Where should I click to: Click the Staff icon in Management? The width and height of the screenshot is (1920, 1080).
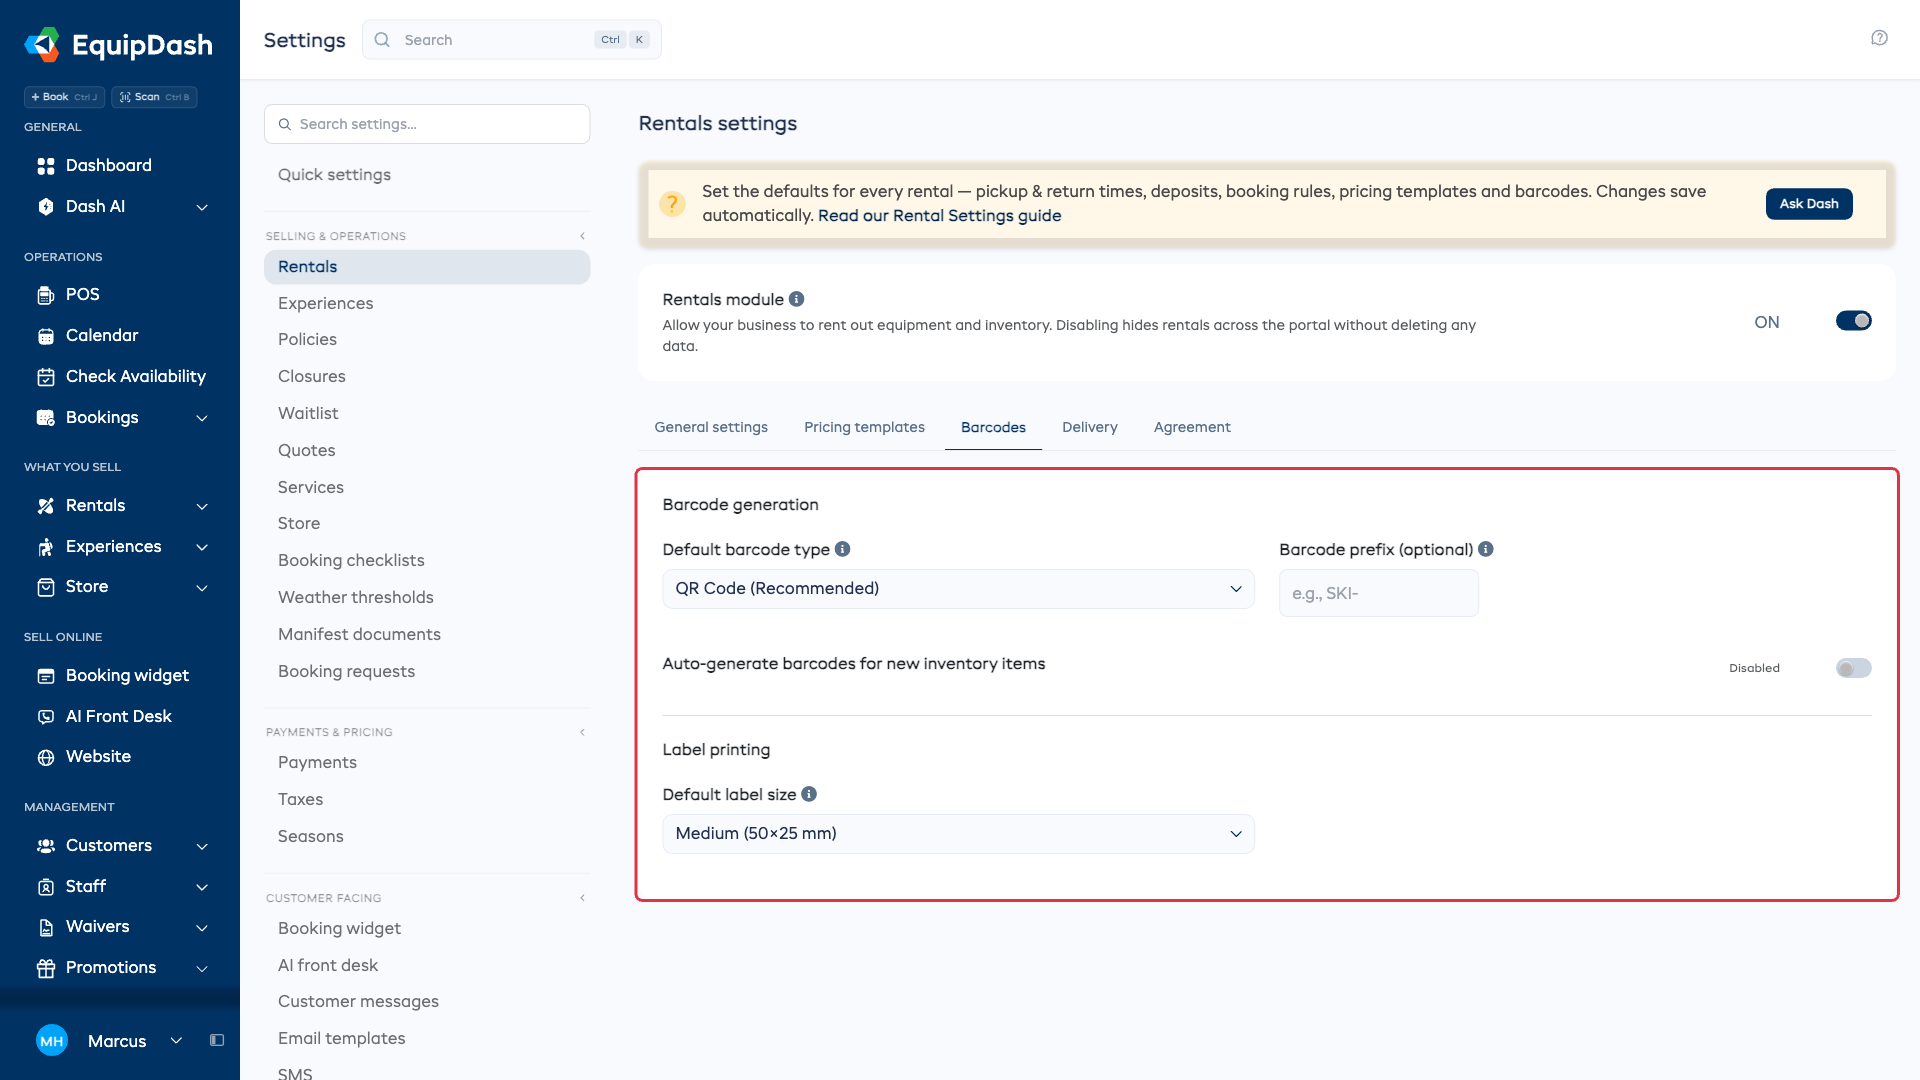click(46, 887)
